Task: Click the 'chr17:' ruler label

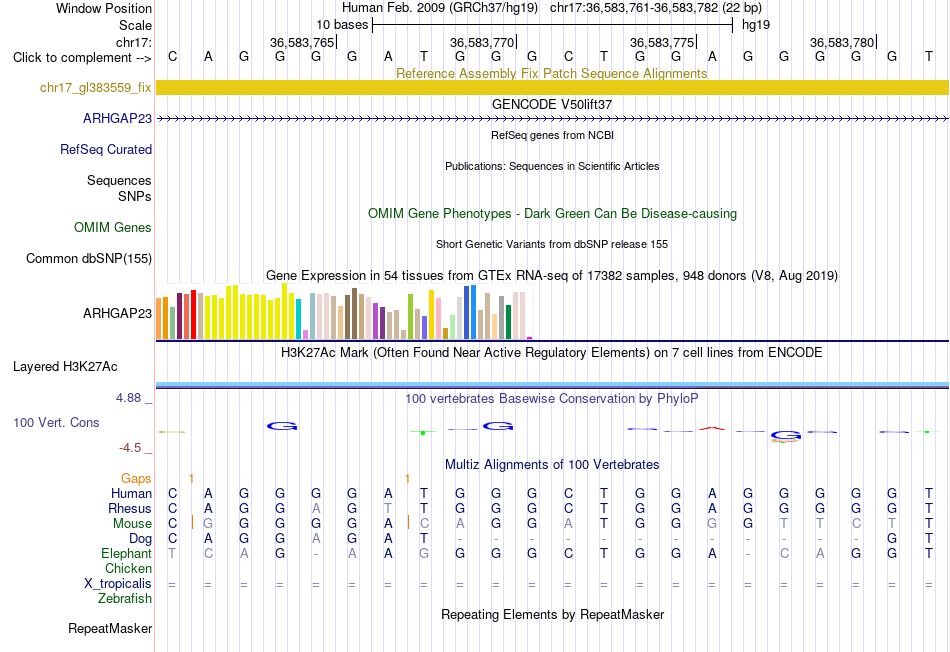Action: [x=134, y=42]
